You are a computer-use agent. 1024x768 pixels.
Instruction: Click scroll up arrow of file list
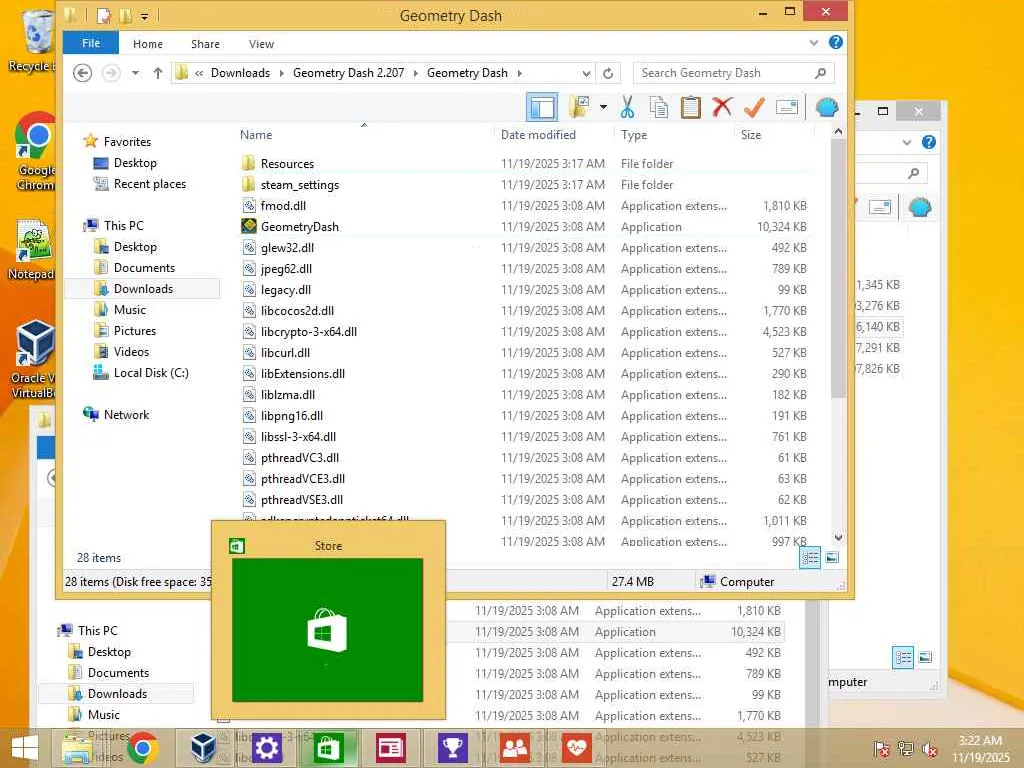click(839, 133)
